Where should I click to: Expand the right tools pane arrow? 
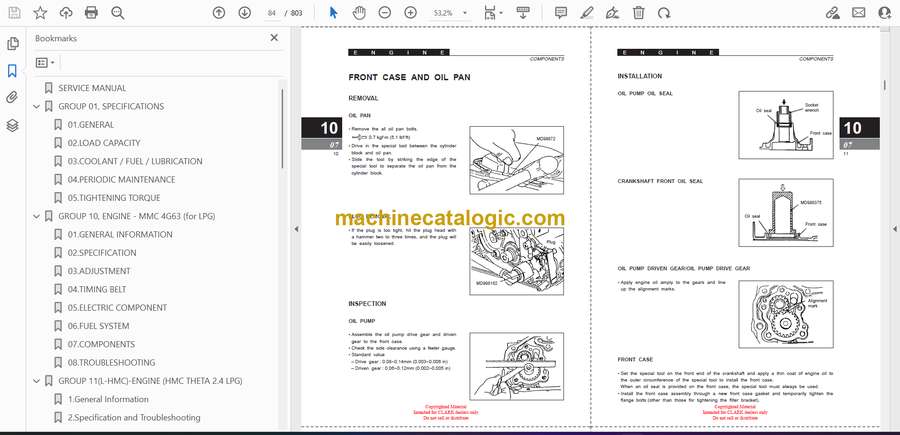pyautogui.click(x=894, y=229)
